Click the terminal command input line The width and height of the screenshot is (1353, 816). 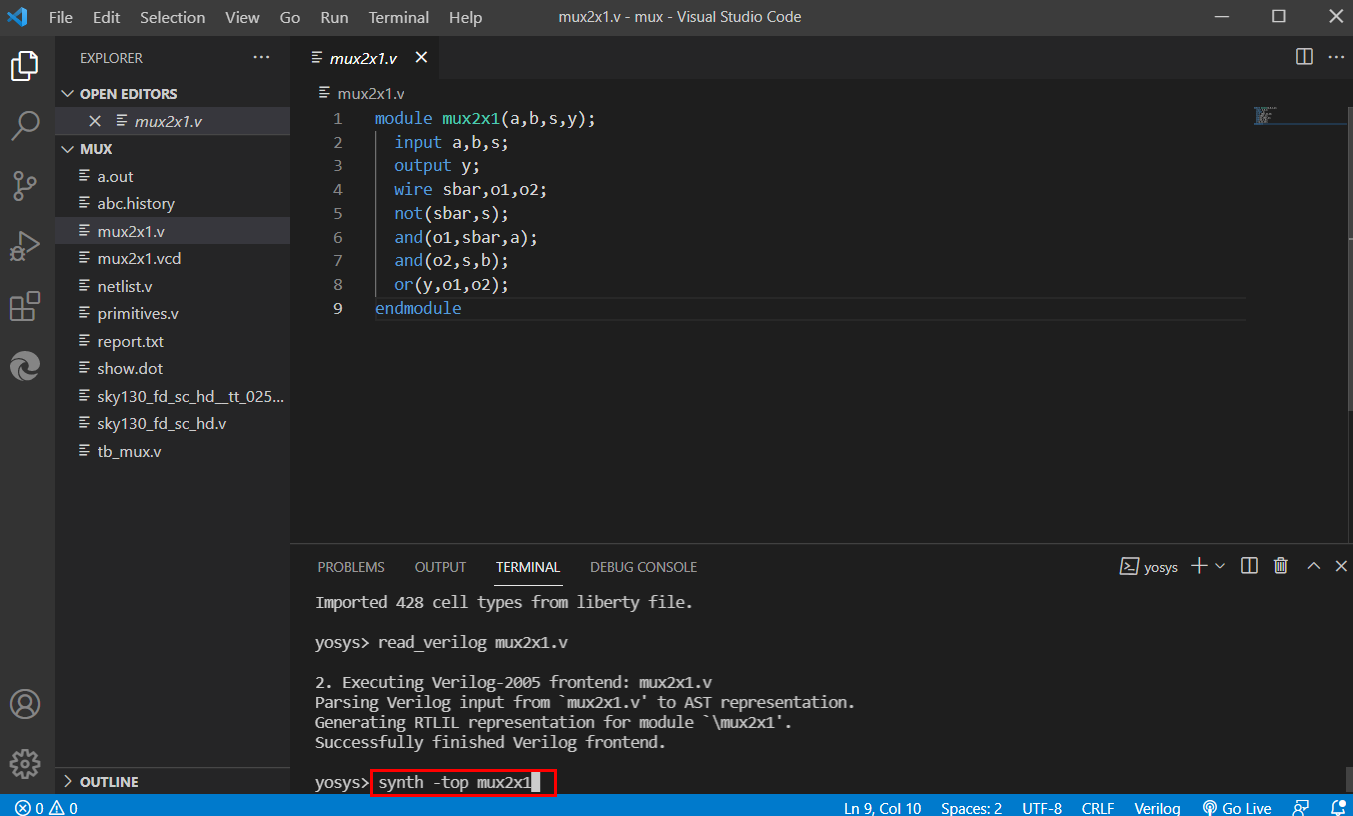coord(462,782)
